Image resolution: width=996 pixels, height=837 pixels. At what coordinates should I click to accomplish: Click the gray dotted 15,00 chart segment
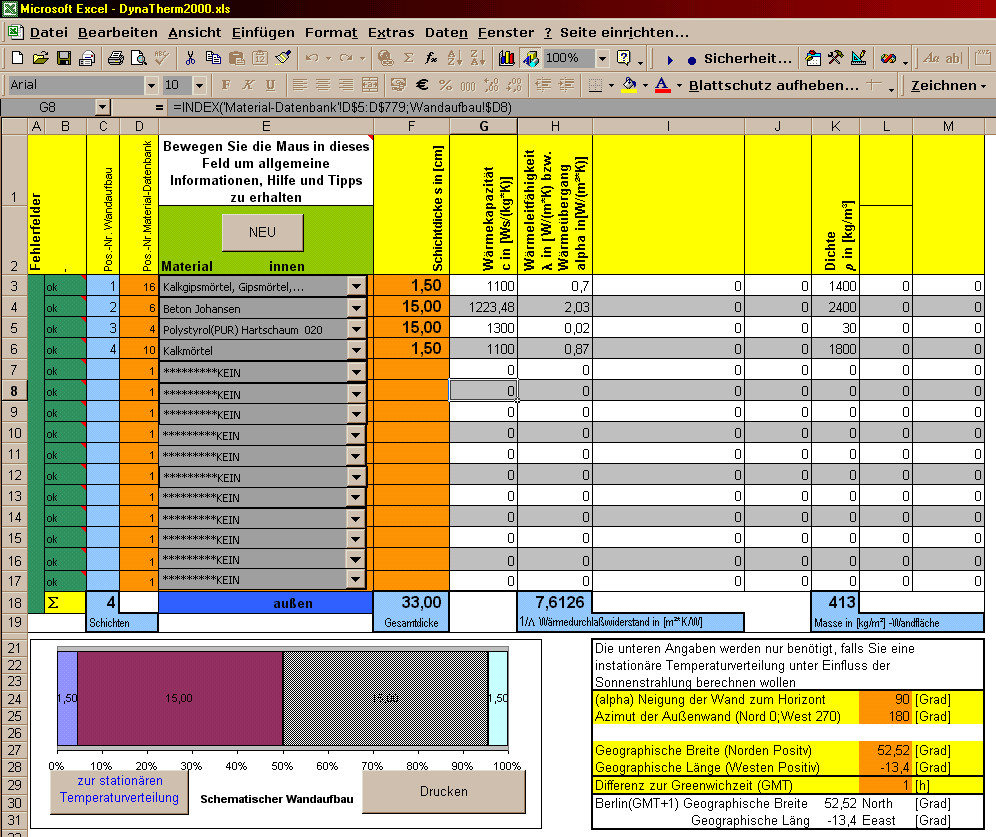(x=386, y=698)
